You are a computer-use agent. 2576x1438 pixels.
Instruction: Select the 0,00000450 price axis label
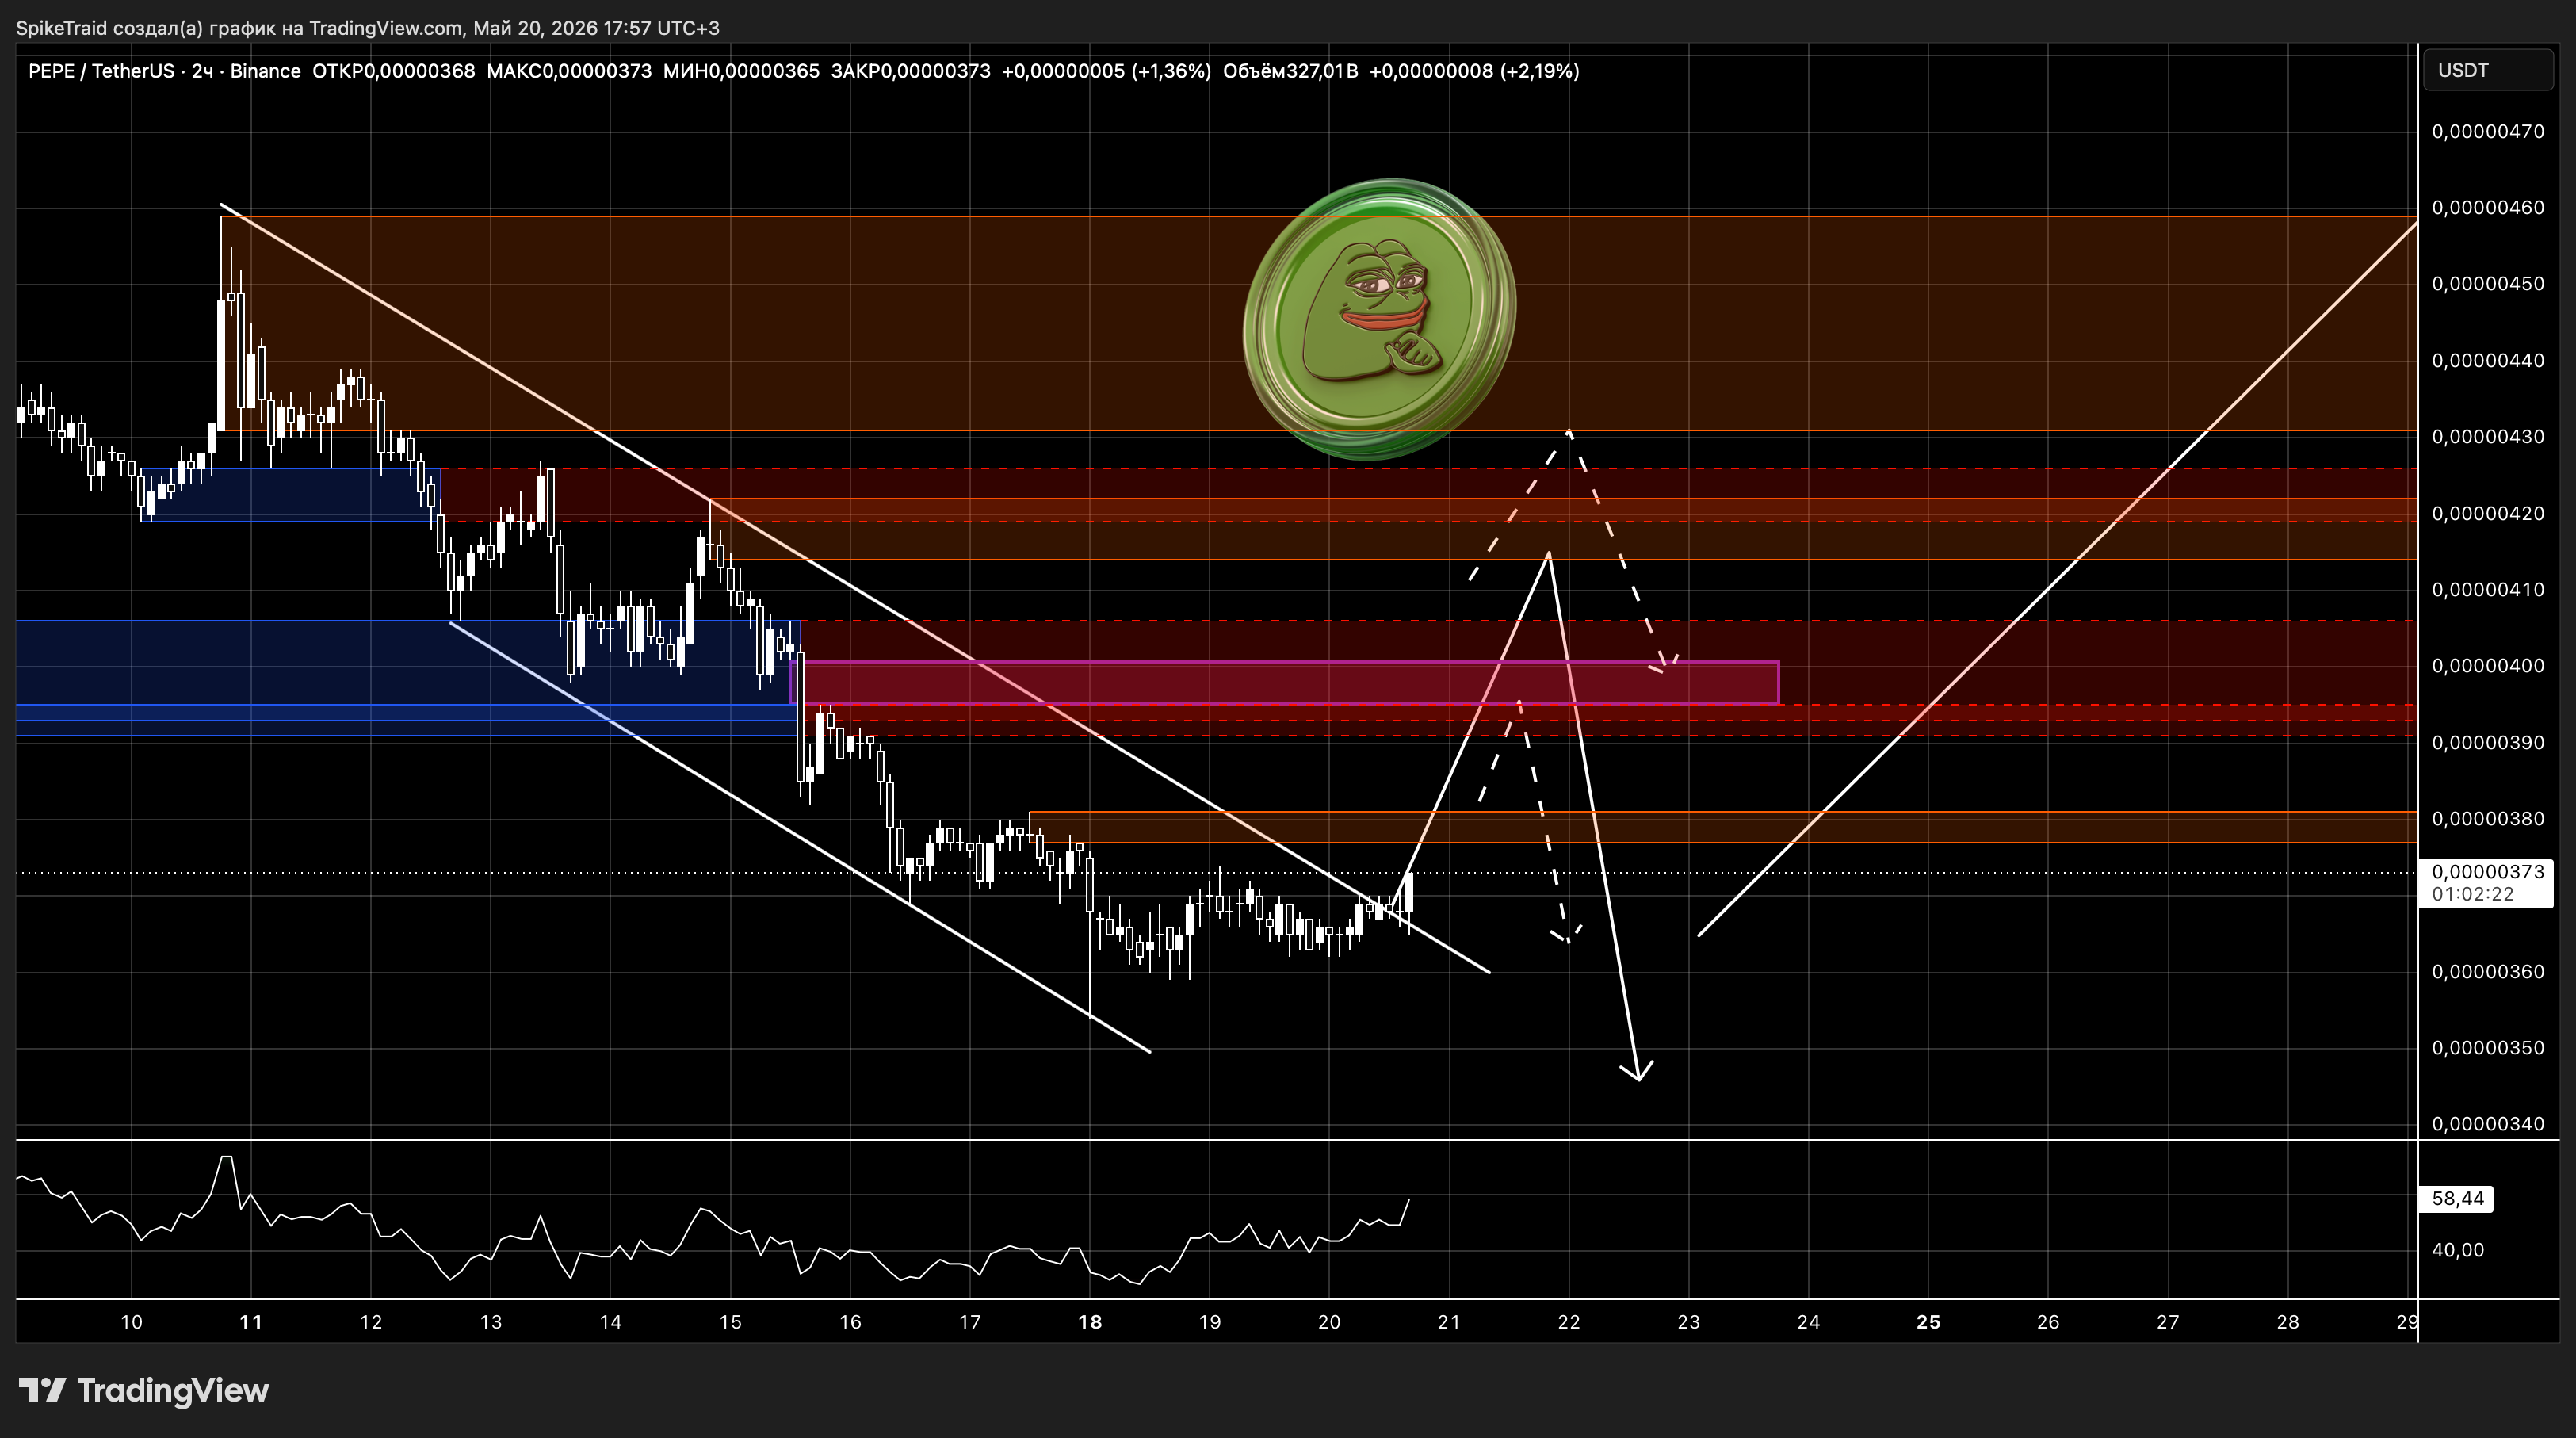(x=2488, y=284)
